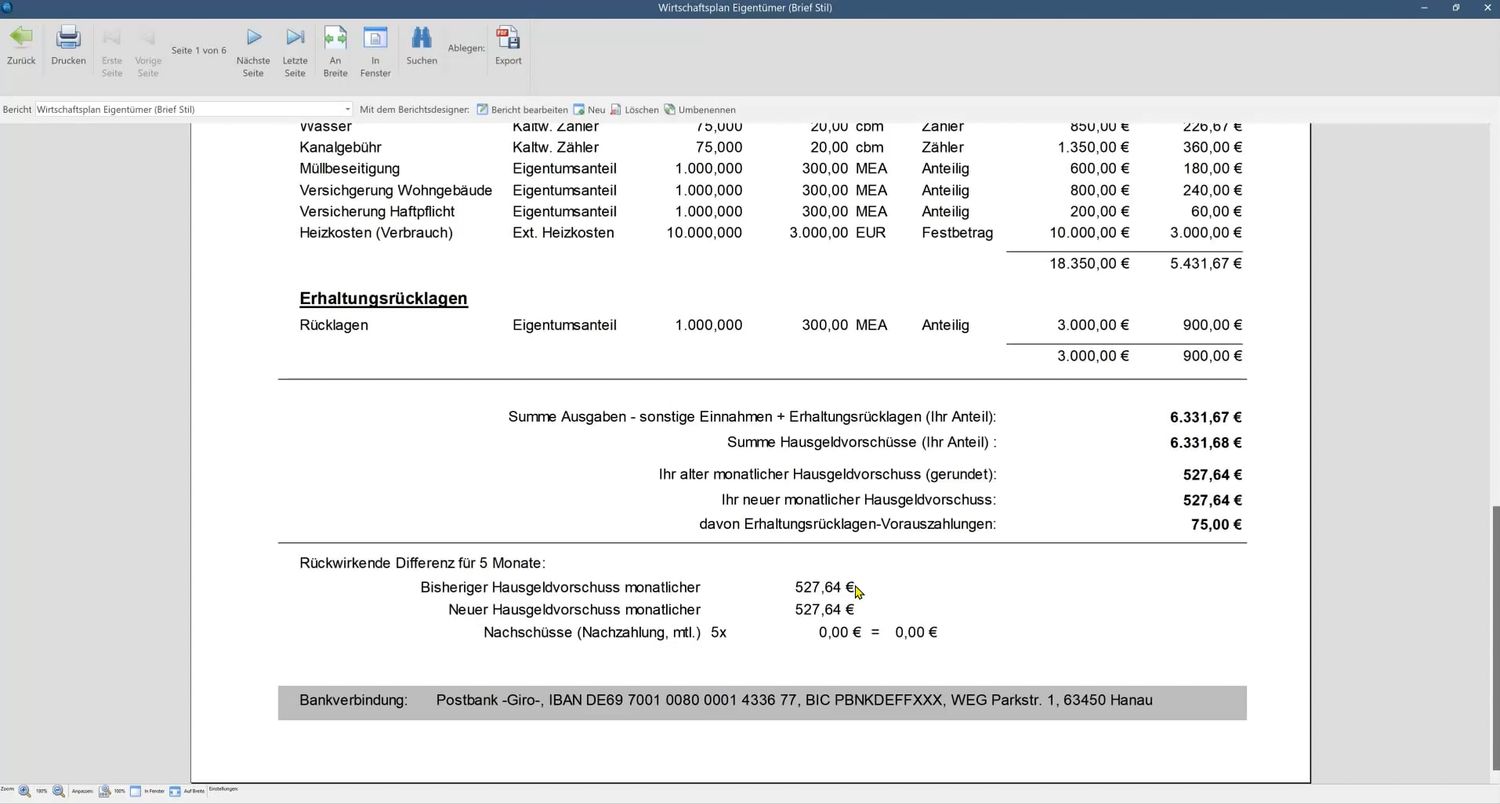
Task: Click 'Seite 1 von 6' page indicator
Action: (199, 50)
